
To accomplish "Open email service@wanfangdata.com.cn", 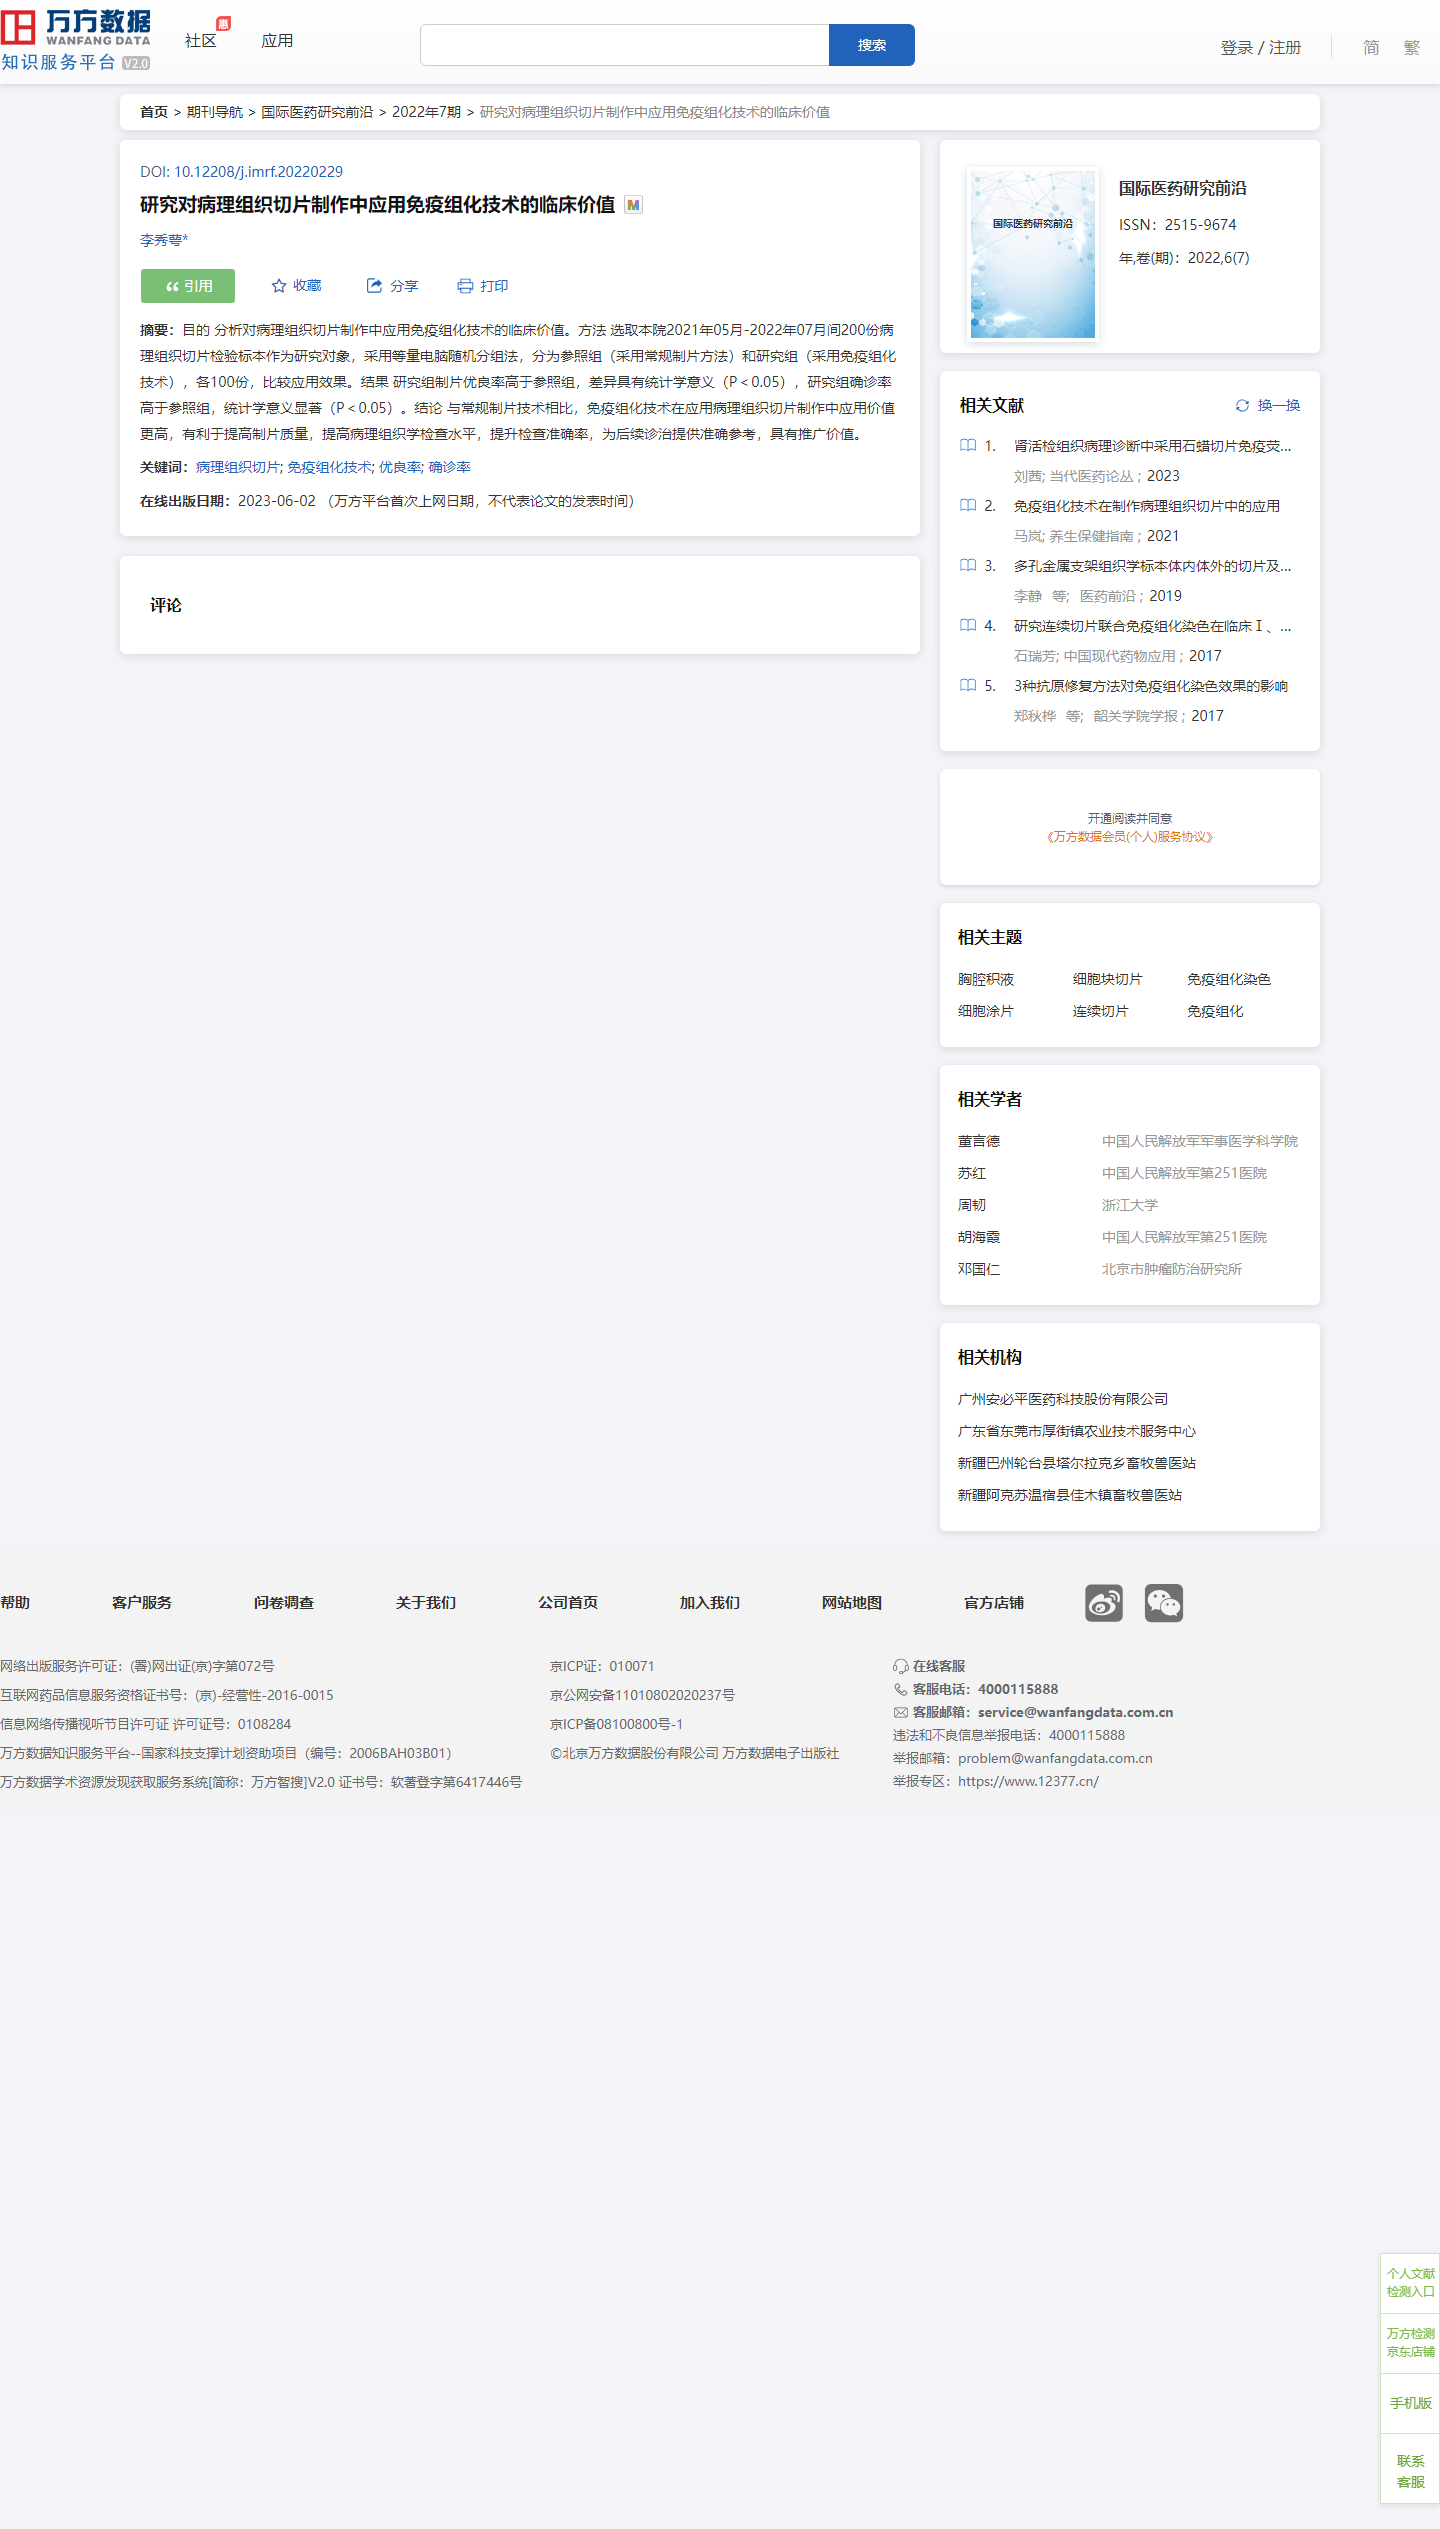I will point(1076,1713).
